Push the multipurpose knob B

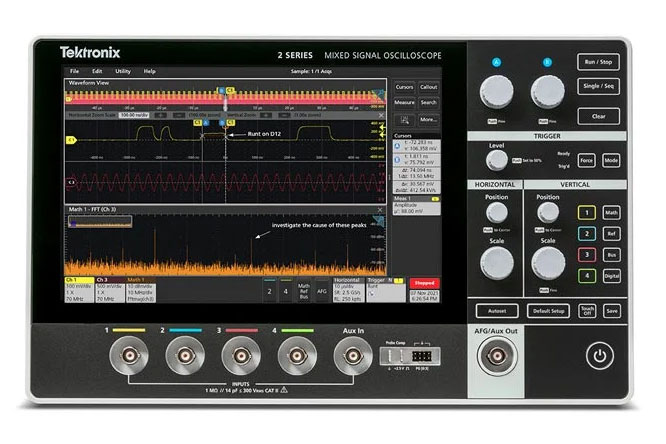point(547,92)
